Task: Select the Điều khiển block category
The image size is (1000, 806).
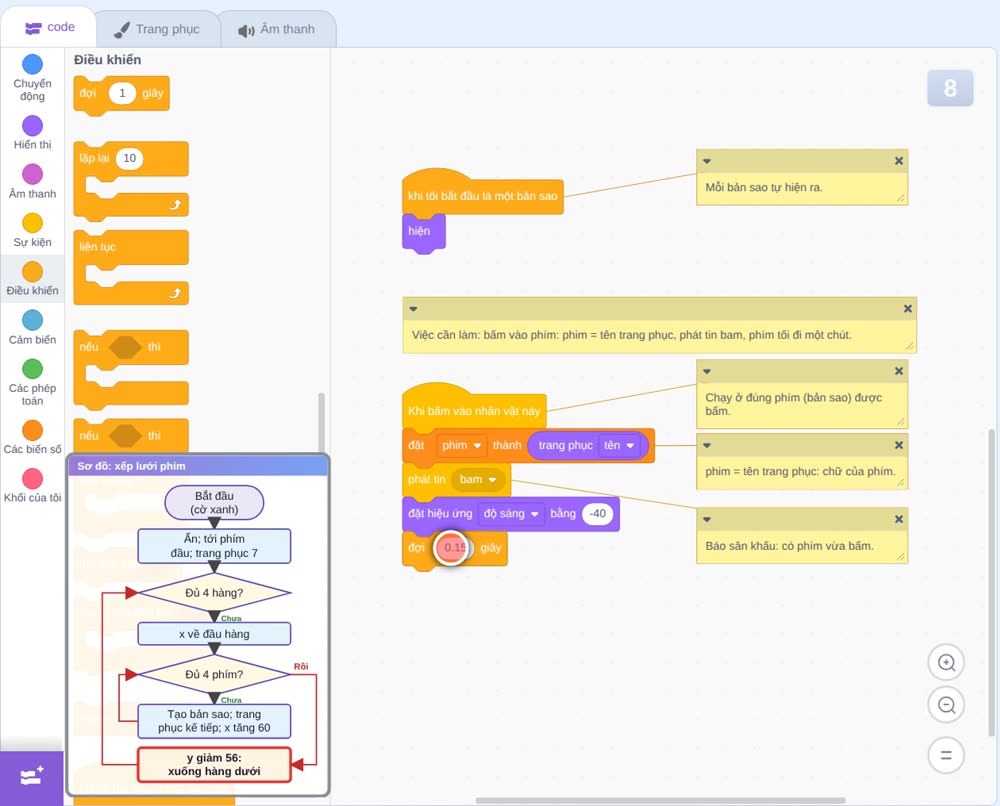Action: (x=32, y=279)
